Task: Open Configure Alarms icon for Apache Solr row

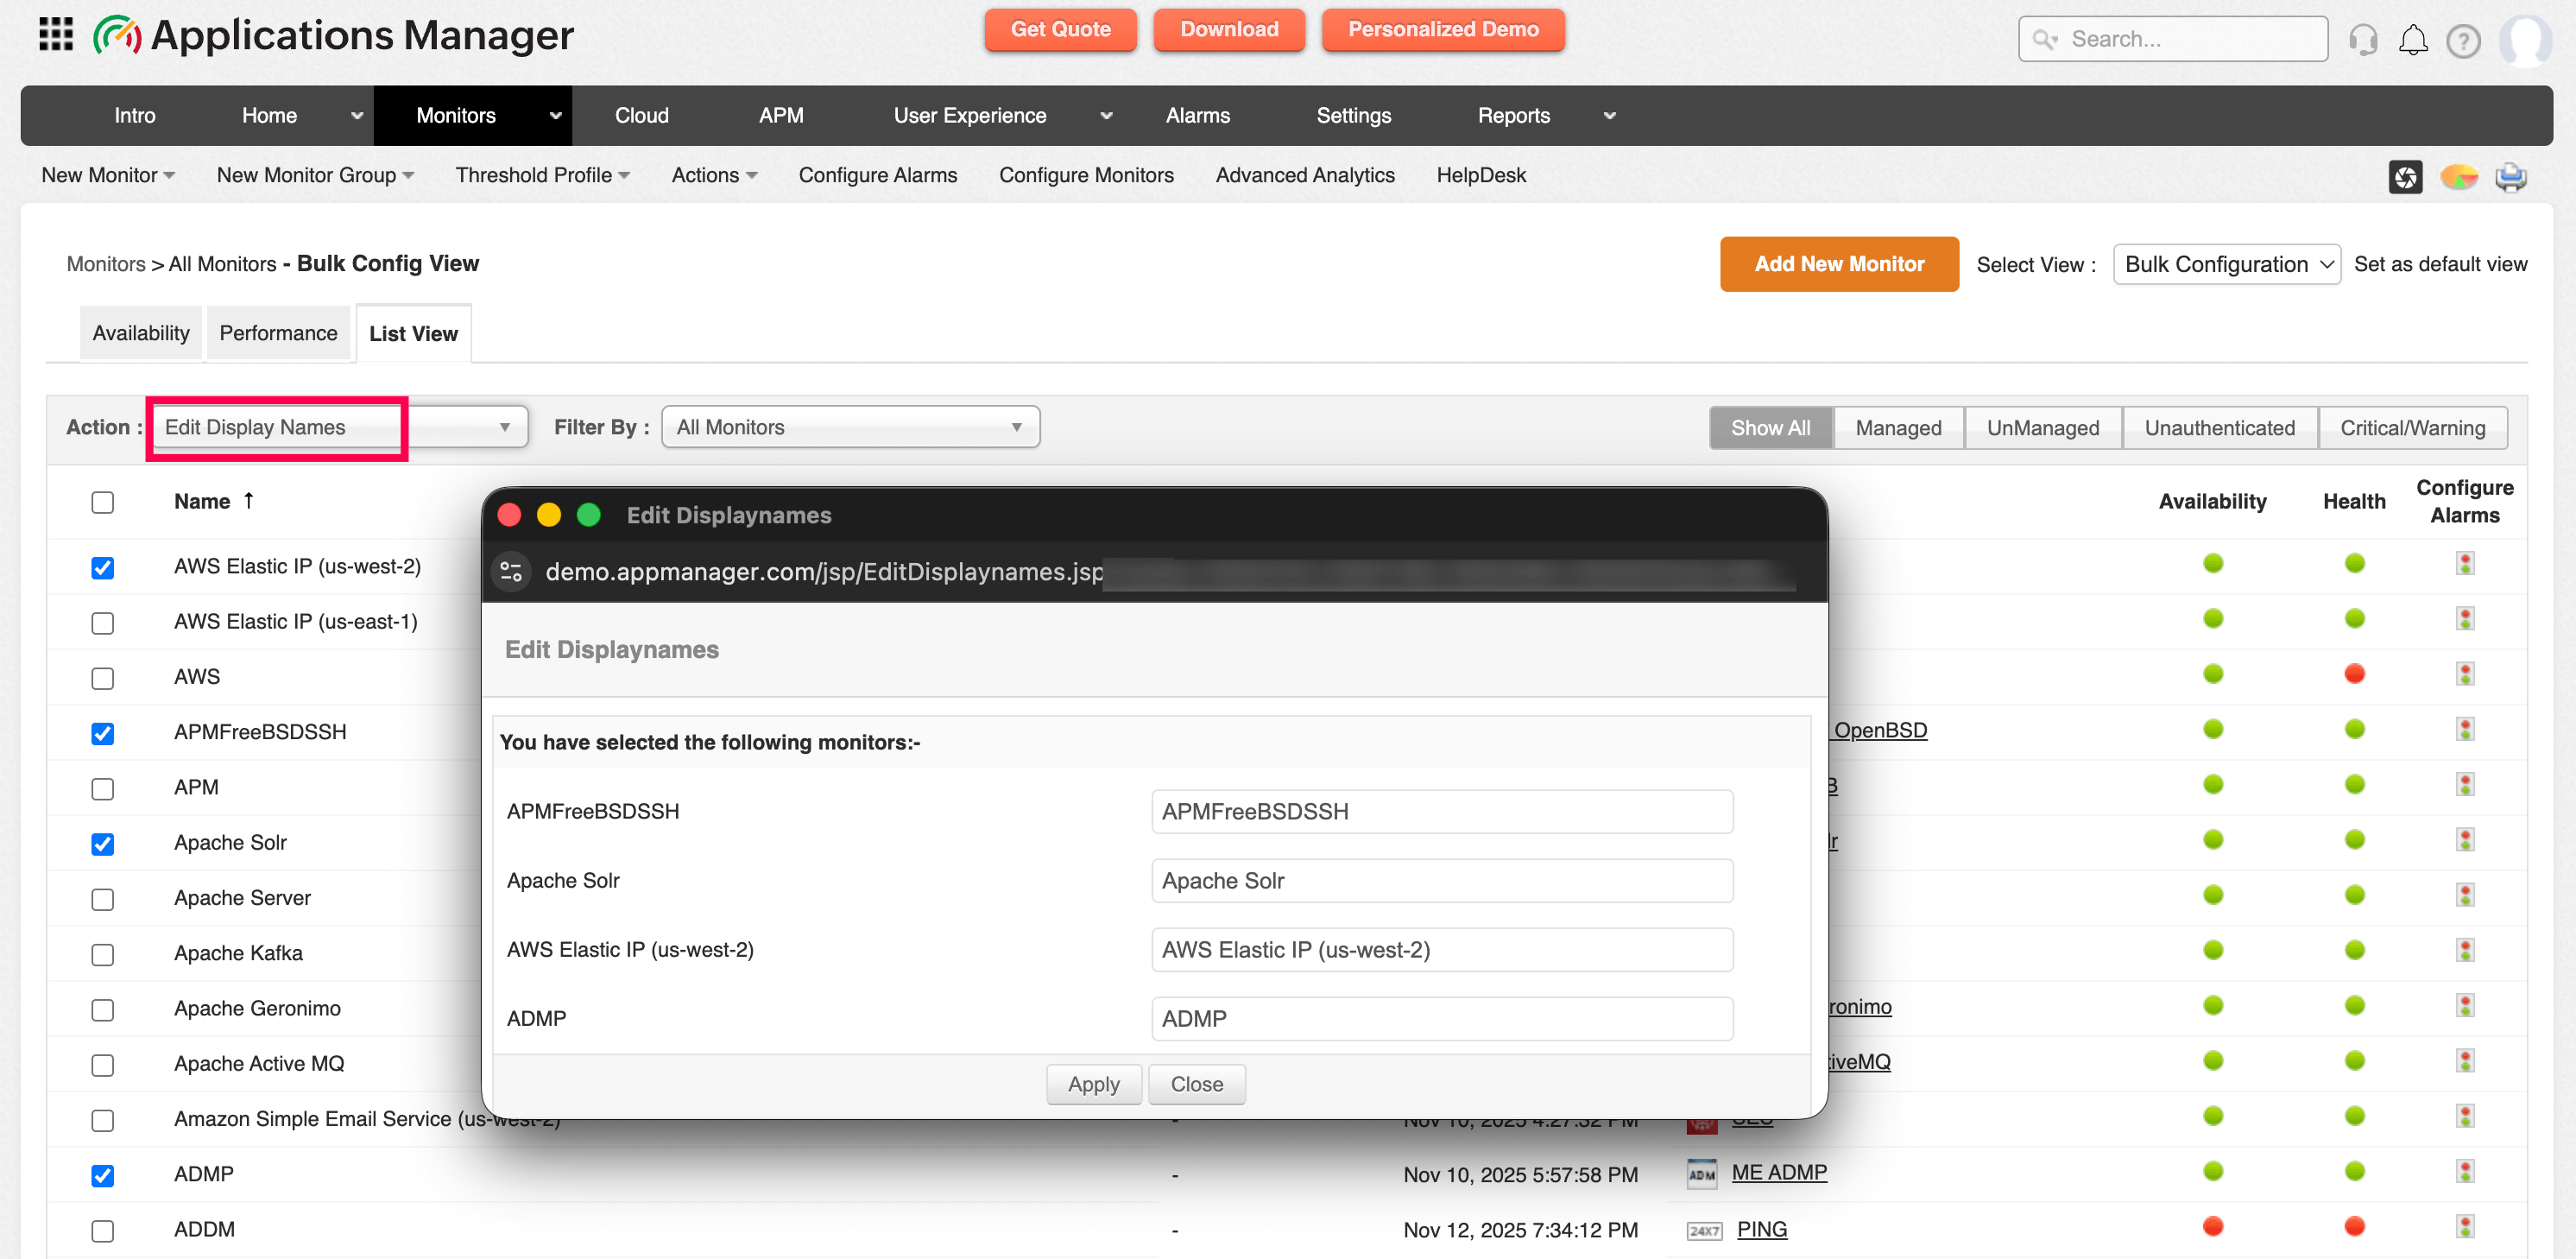Action: pyautogui.click(x=2465, y=840)
